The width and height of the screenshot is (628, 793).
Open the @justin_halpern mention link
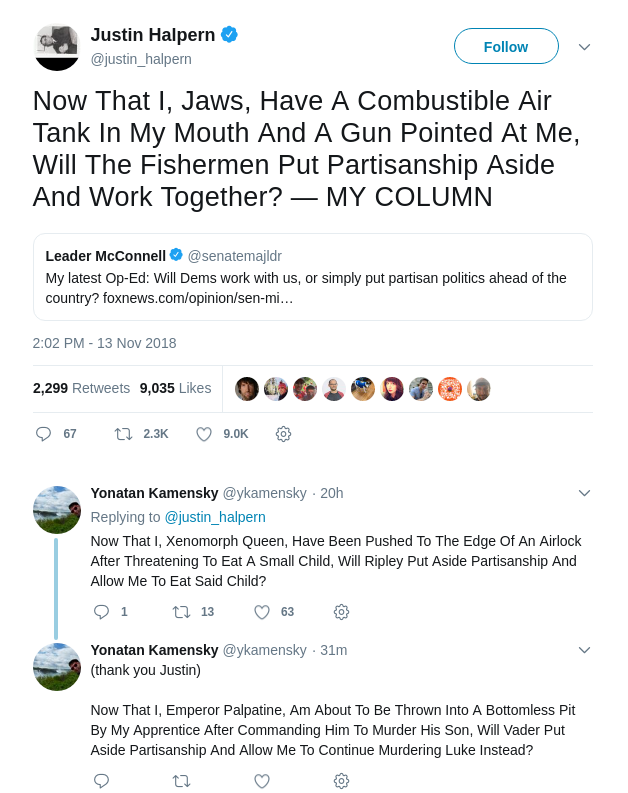[x=215, y=517]
